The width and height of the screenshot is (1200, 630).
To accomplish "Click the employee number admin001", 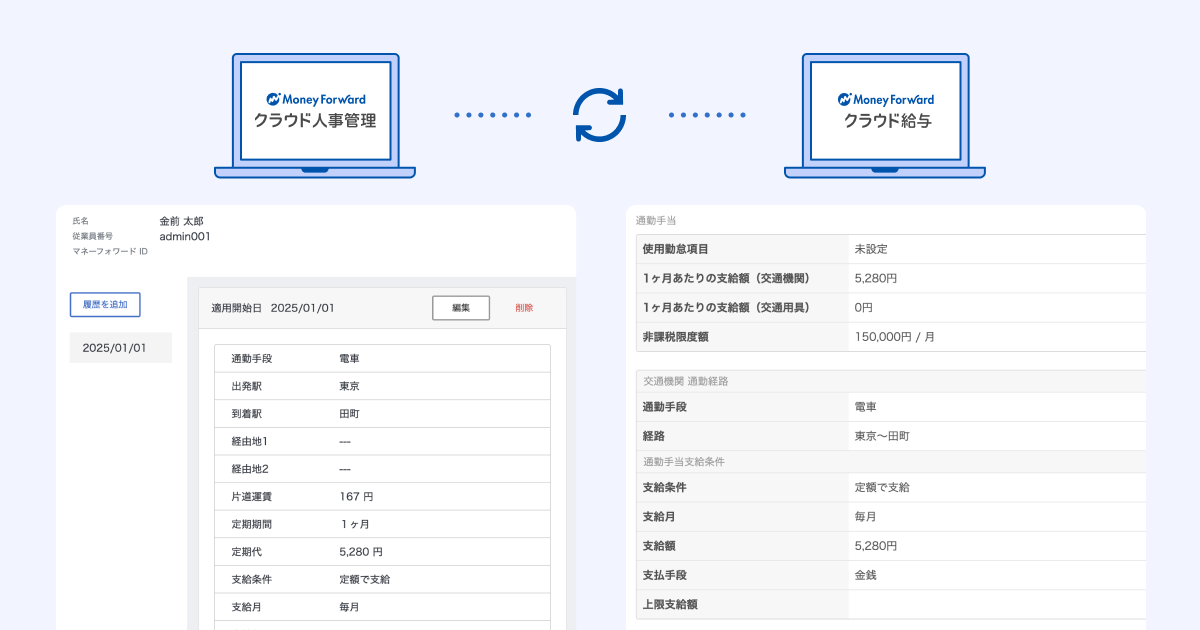I will click(185, 237).
